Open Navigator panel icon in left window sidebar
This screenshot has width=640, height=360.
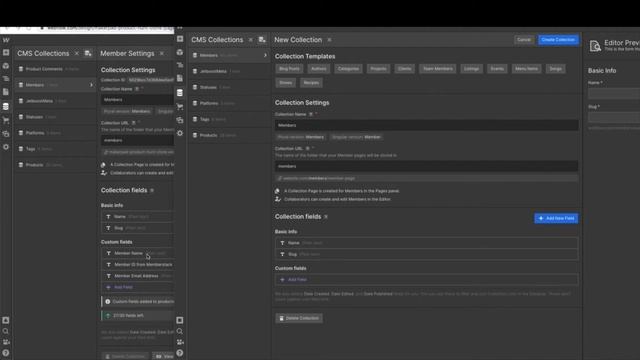(x=6, y=78)
